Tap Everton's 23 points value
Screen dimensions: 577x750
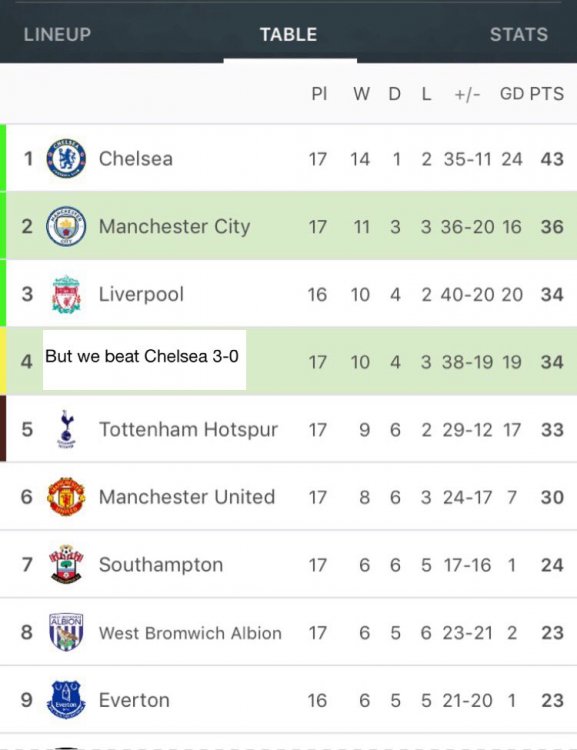coord(552,700)
